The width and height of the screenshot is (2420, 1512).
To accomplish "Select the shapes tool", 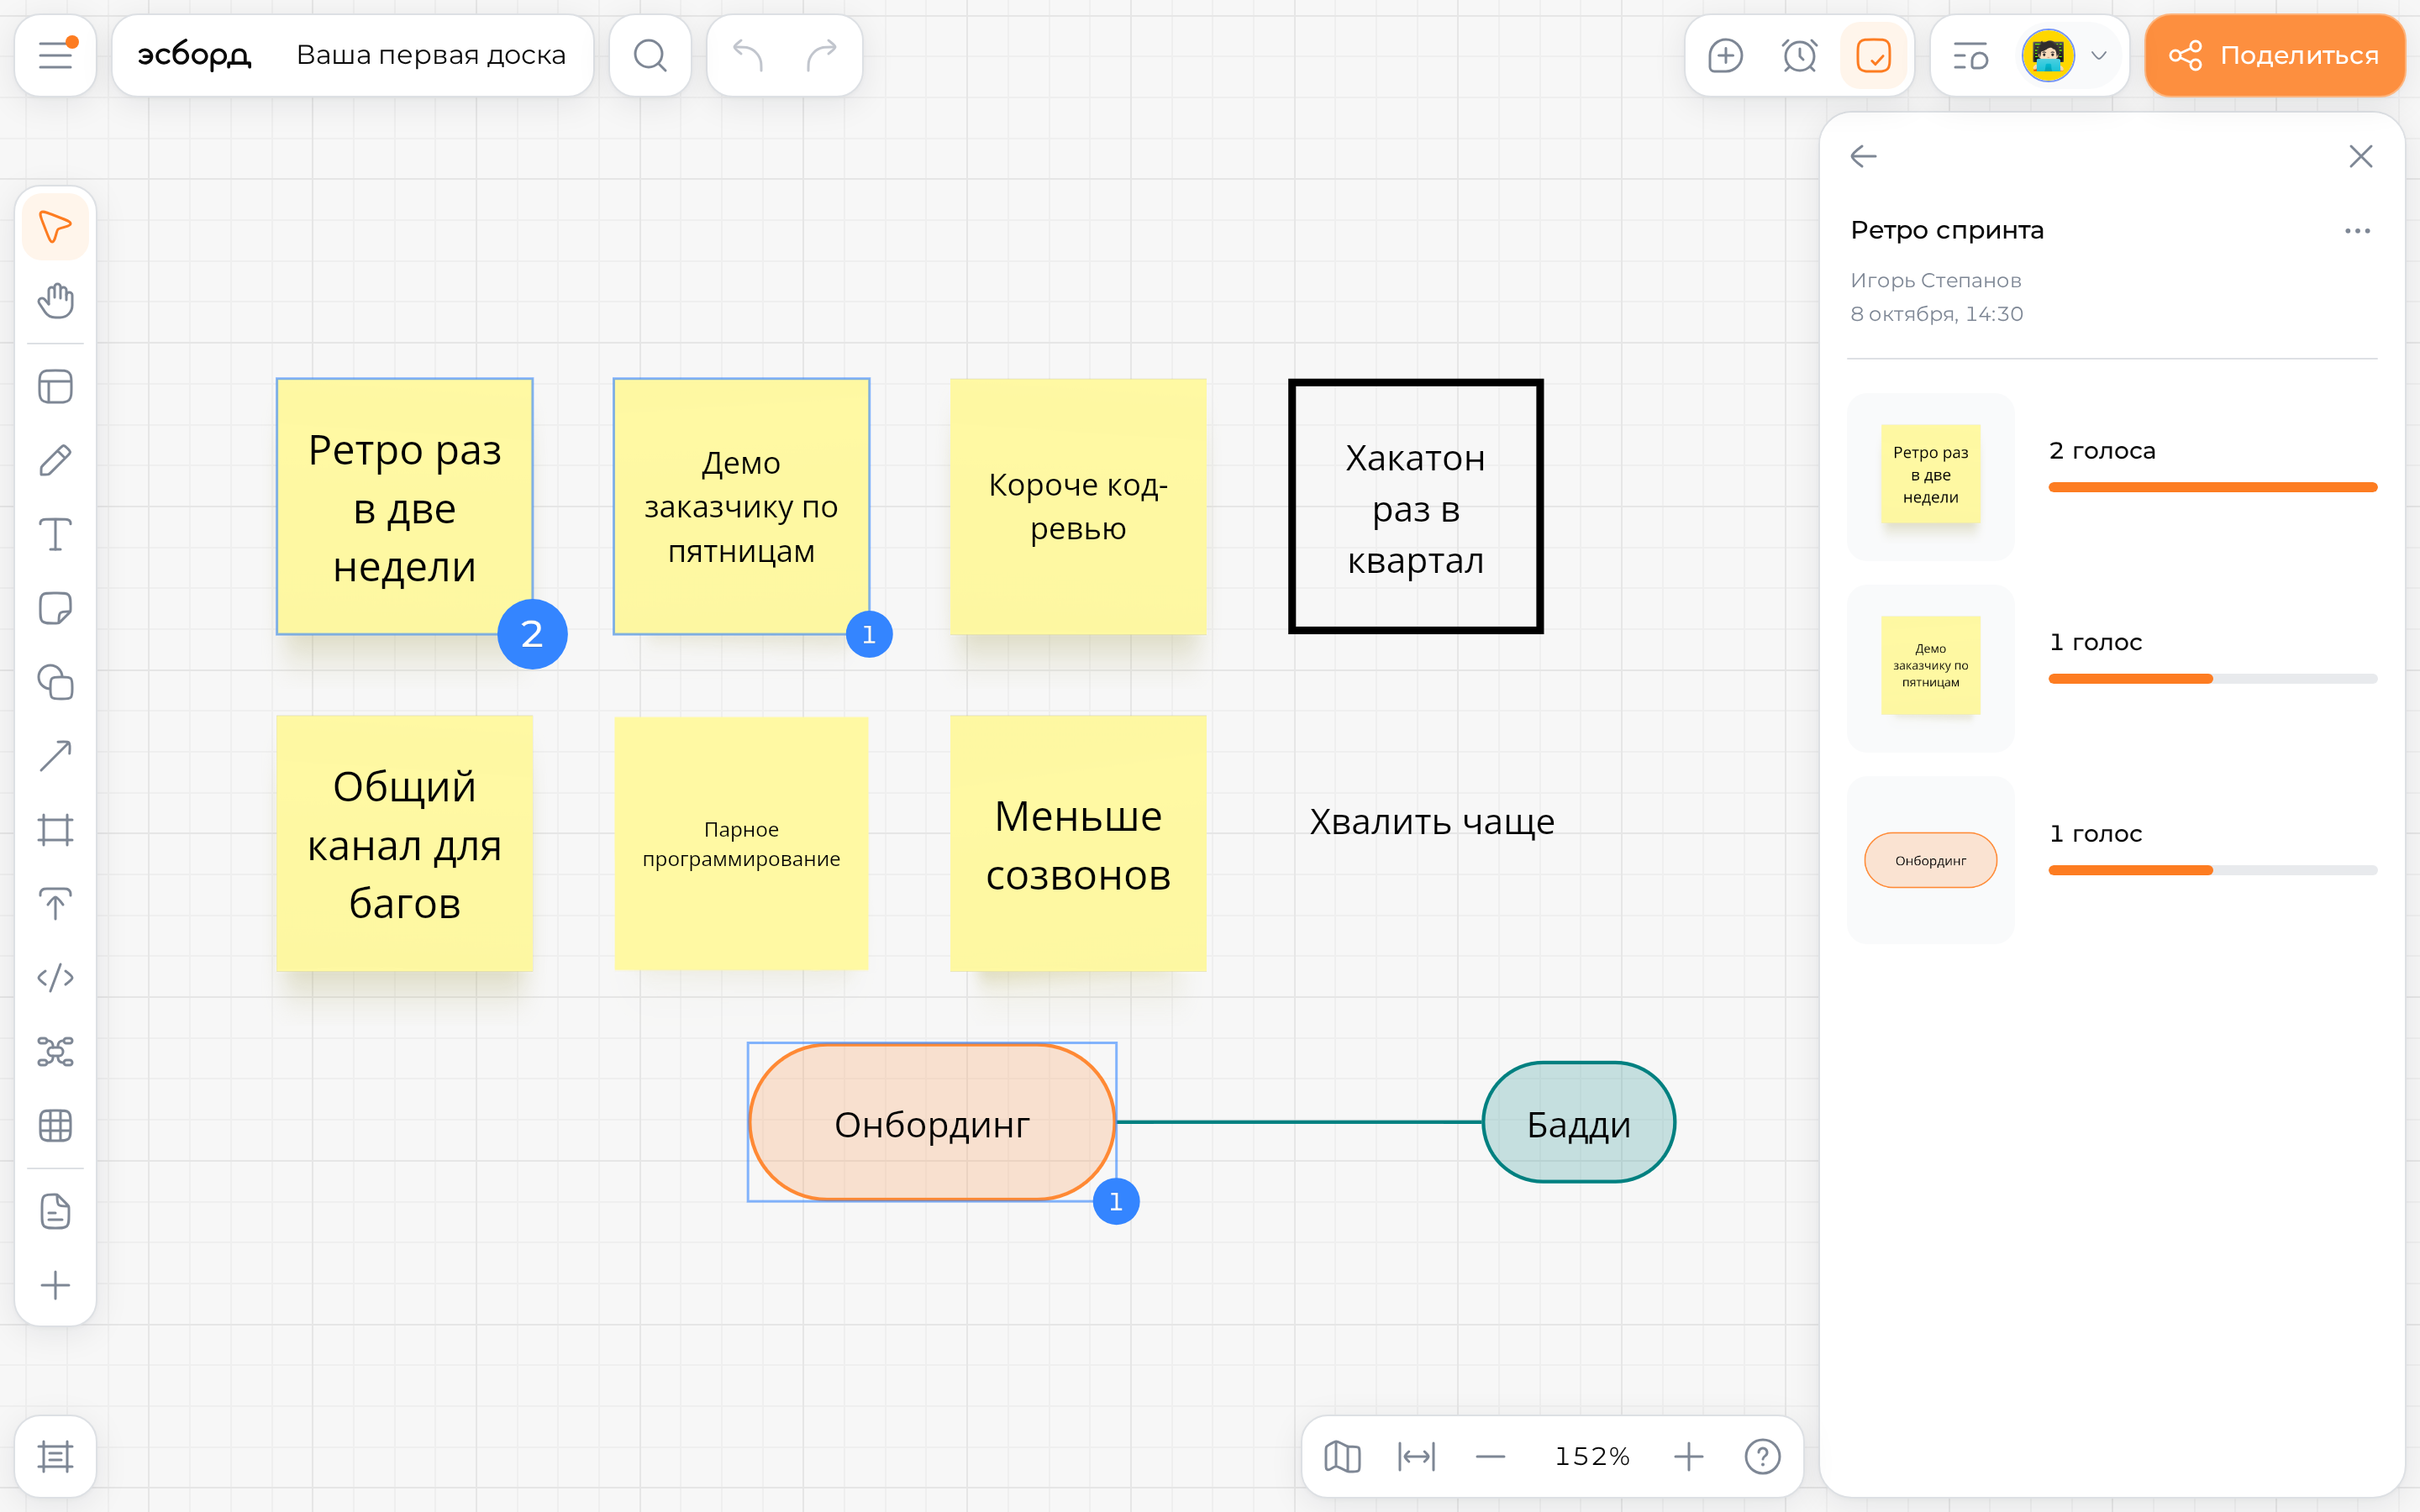I will click(x=56, y=682).
